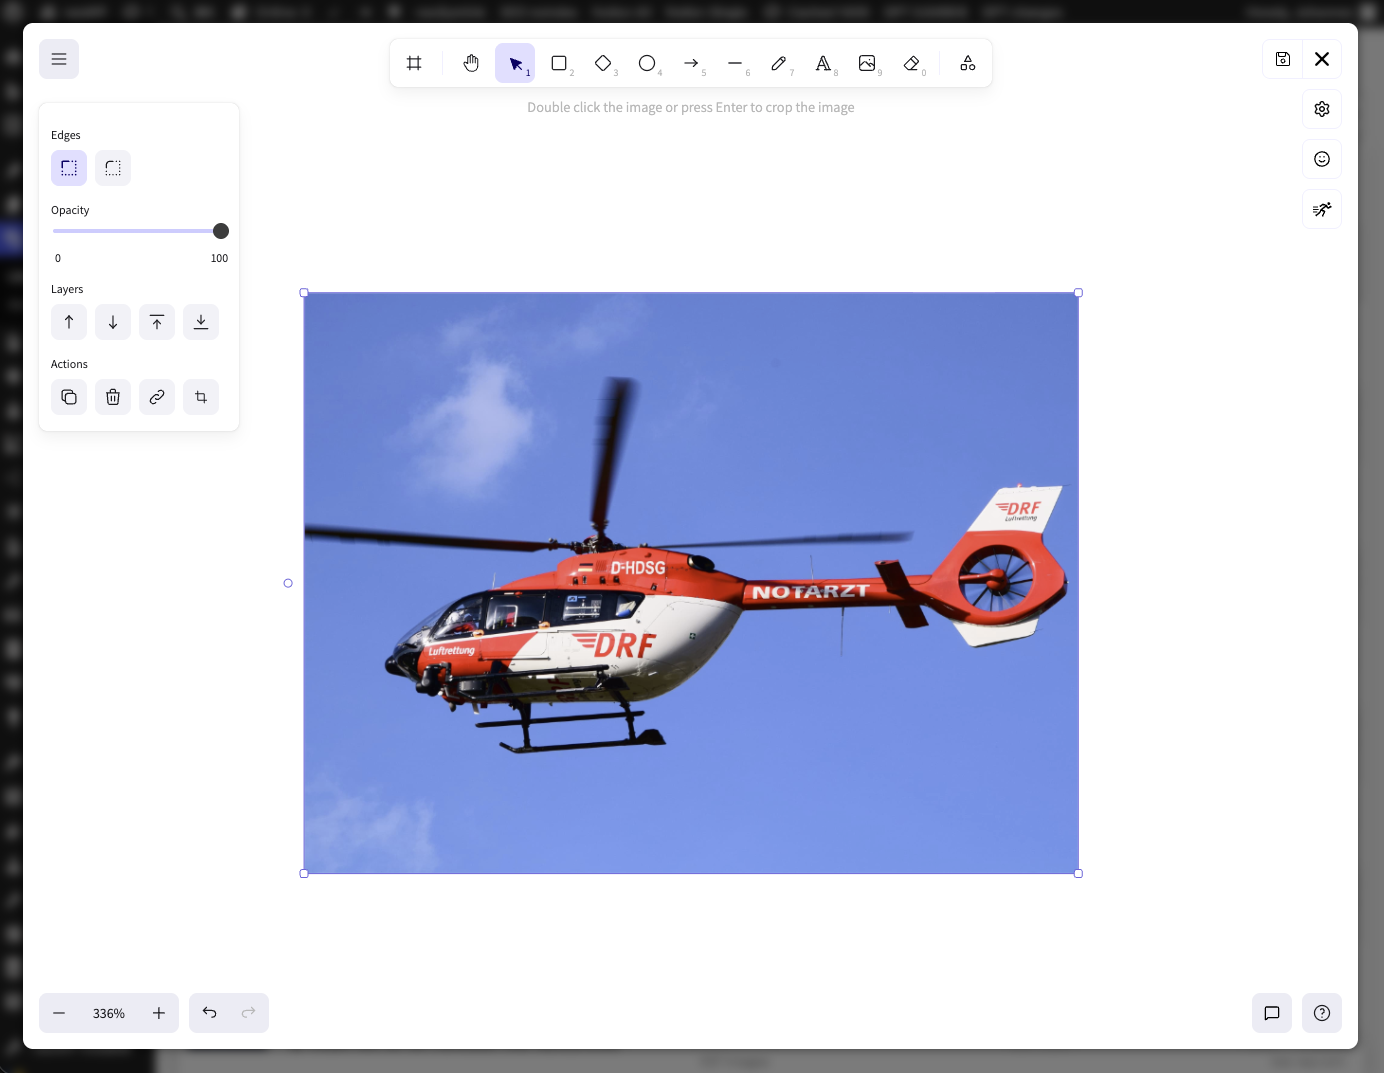The width and height of the screenshot is (1384, 1073).
Task: Crop the selected image
Action: [x=201, y=397]
